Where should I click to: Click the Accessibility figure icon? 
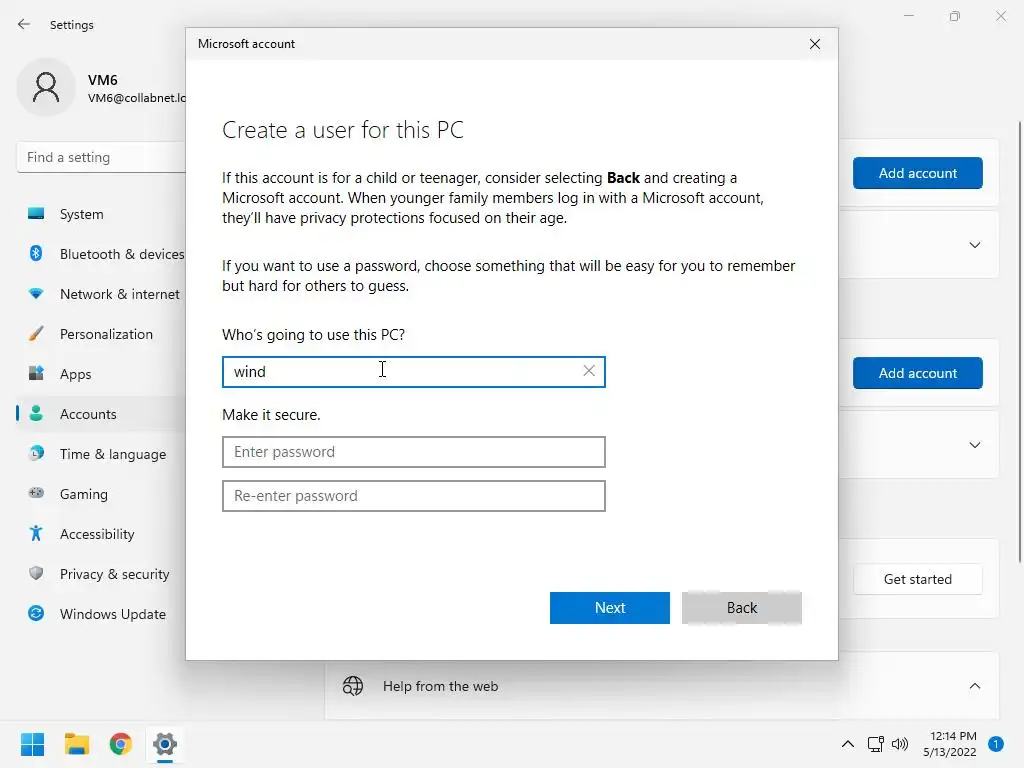pyautogui.click(x=36, y=534)
